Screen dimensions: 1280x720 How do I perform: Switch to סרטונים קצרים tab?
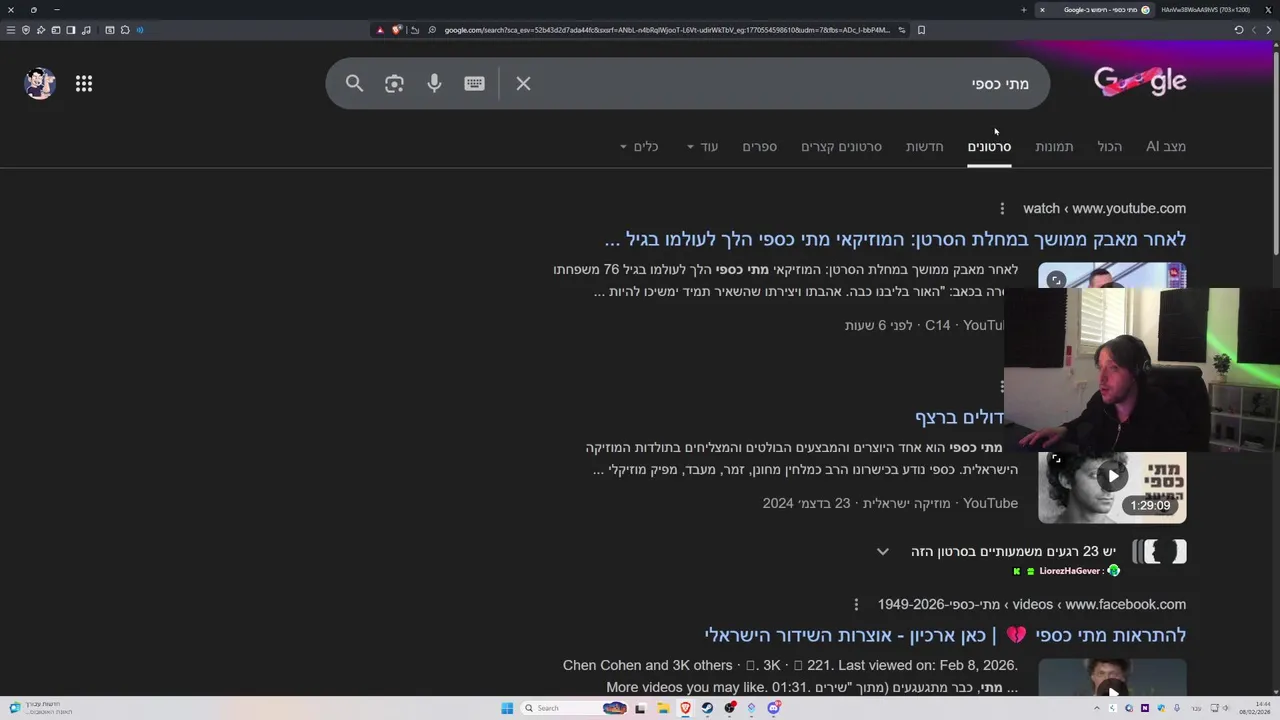[841, 146]
